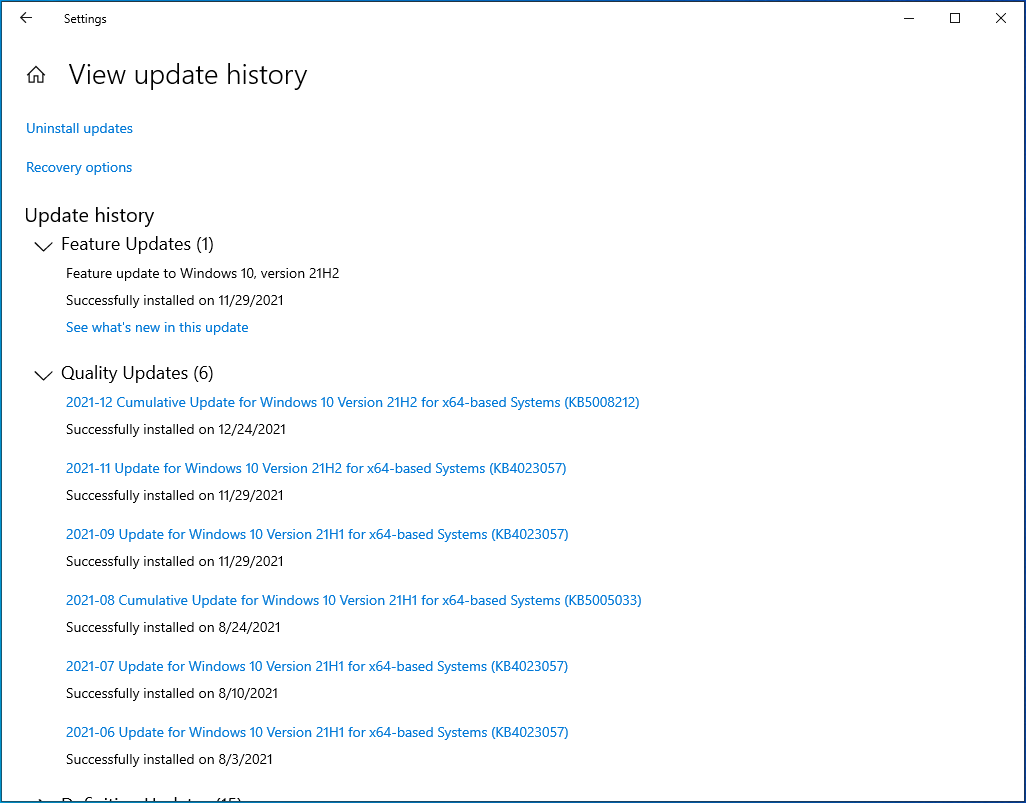Open 2021-06 Update for 21H1 KB4023057 link
1026x803 pixels.
coord(317,732)
